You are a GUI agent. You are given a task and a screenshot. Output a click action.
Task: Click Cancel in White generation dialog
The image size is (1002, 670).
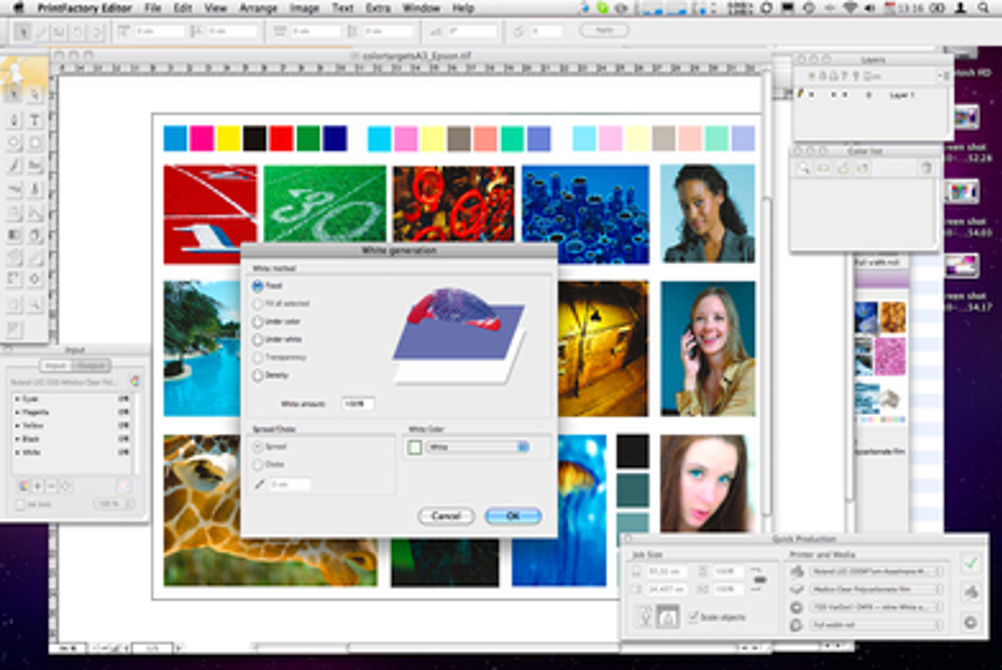(446, 516)
